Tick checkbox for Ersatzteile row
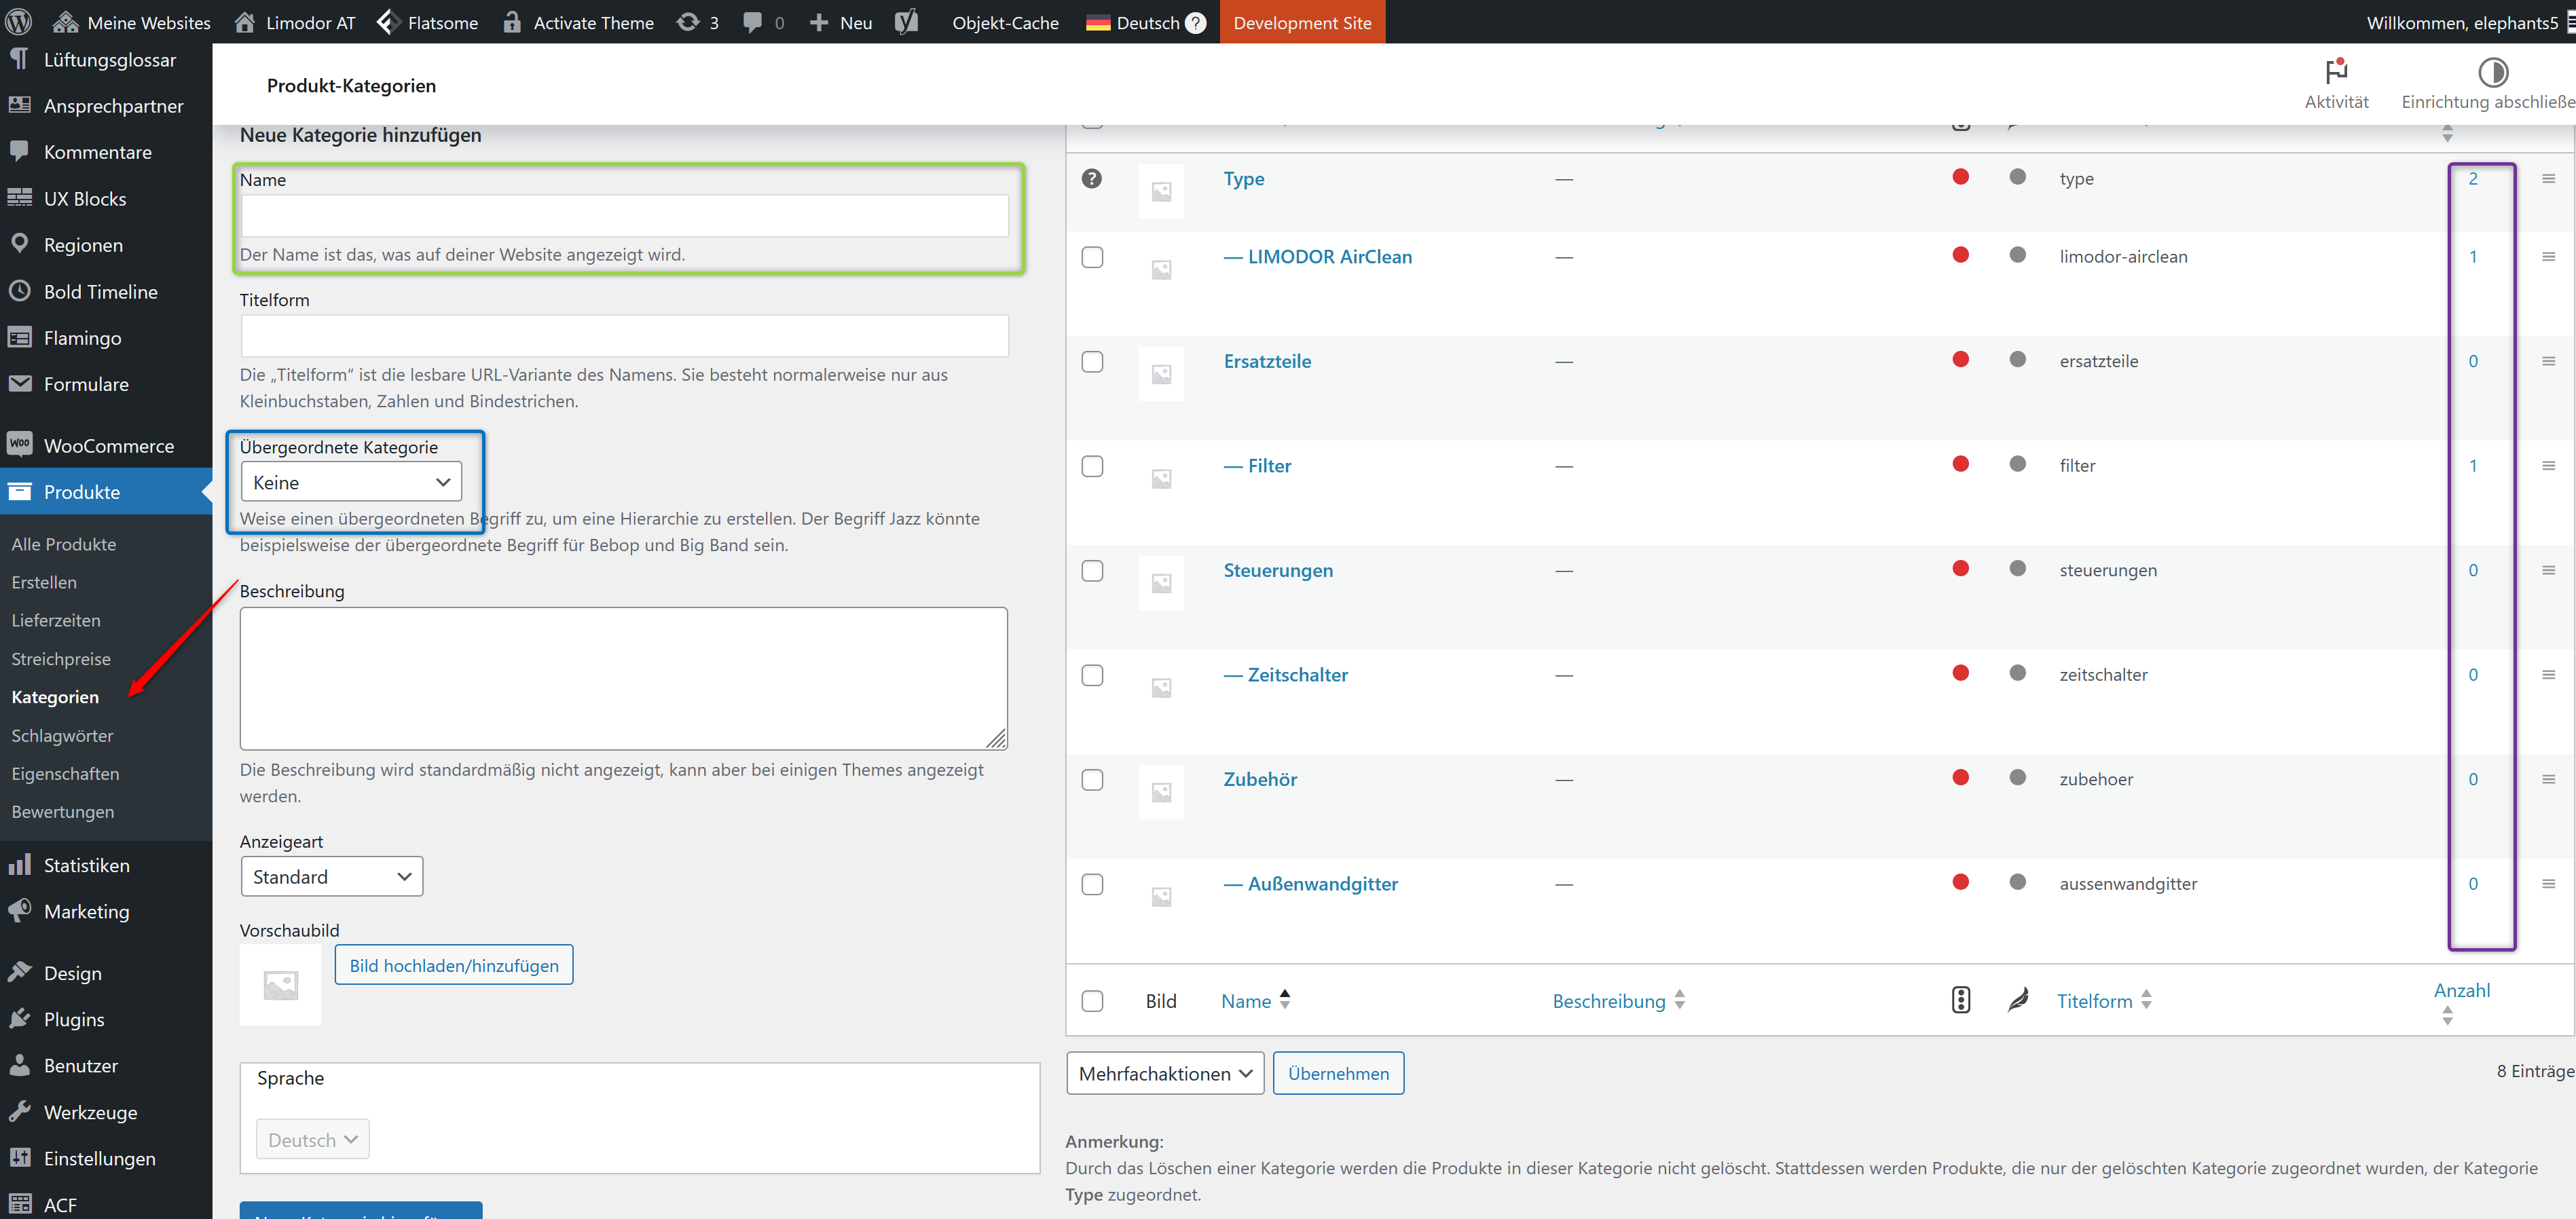 pos(1092,361)
